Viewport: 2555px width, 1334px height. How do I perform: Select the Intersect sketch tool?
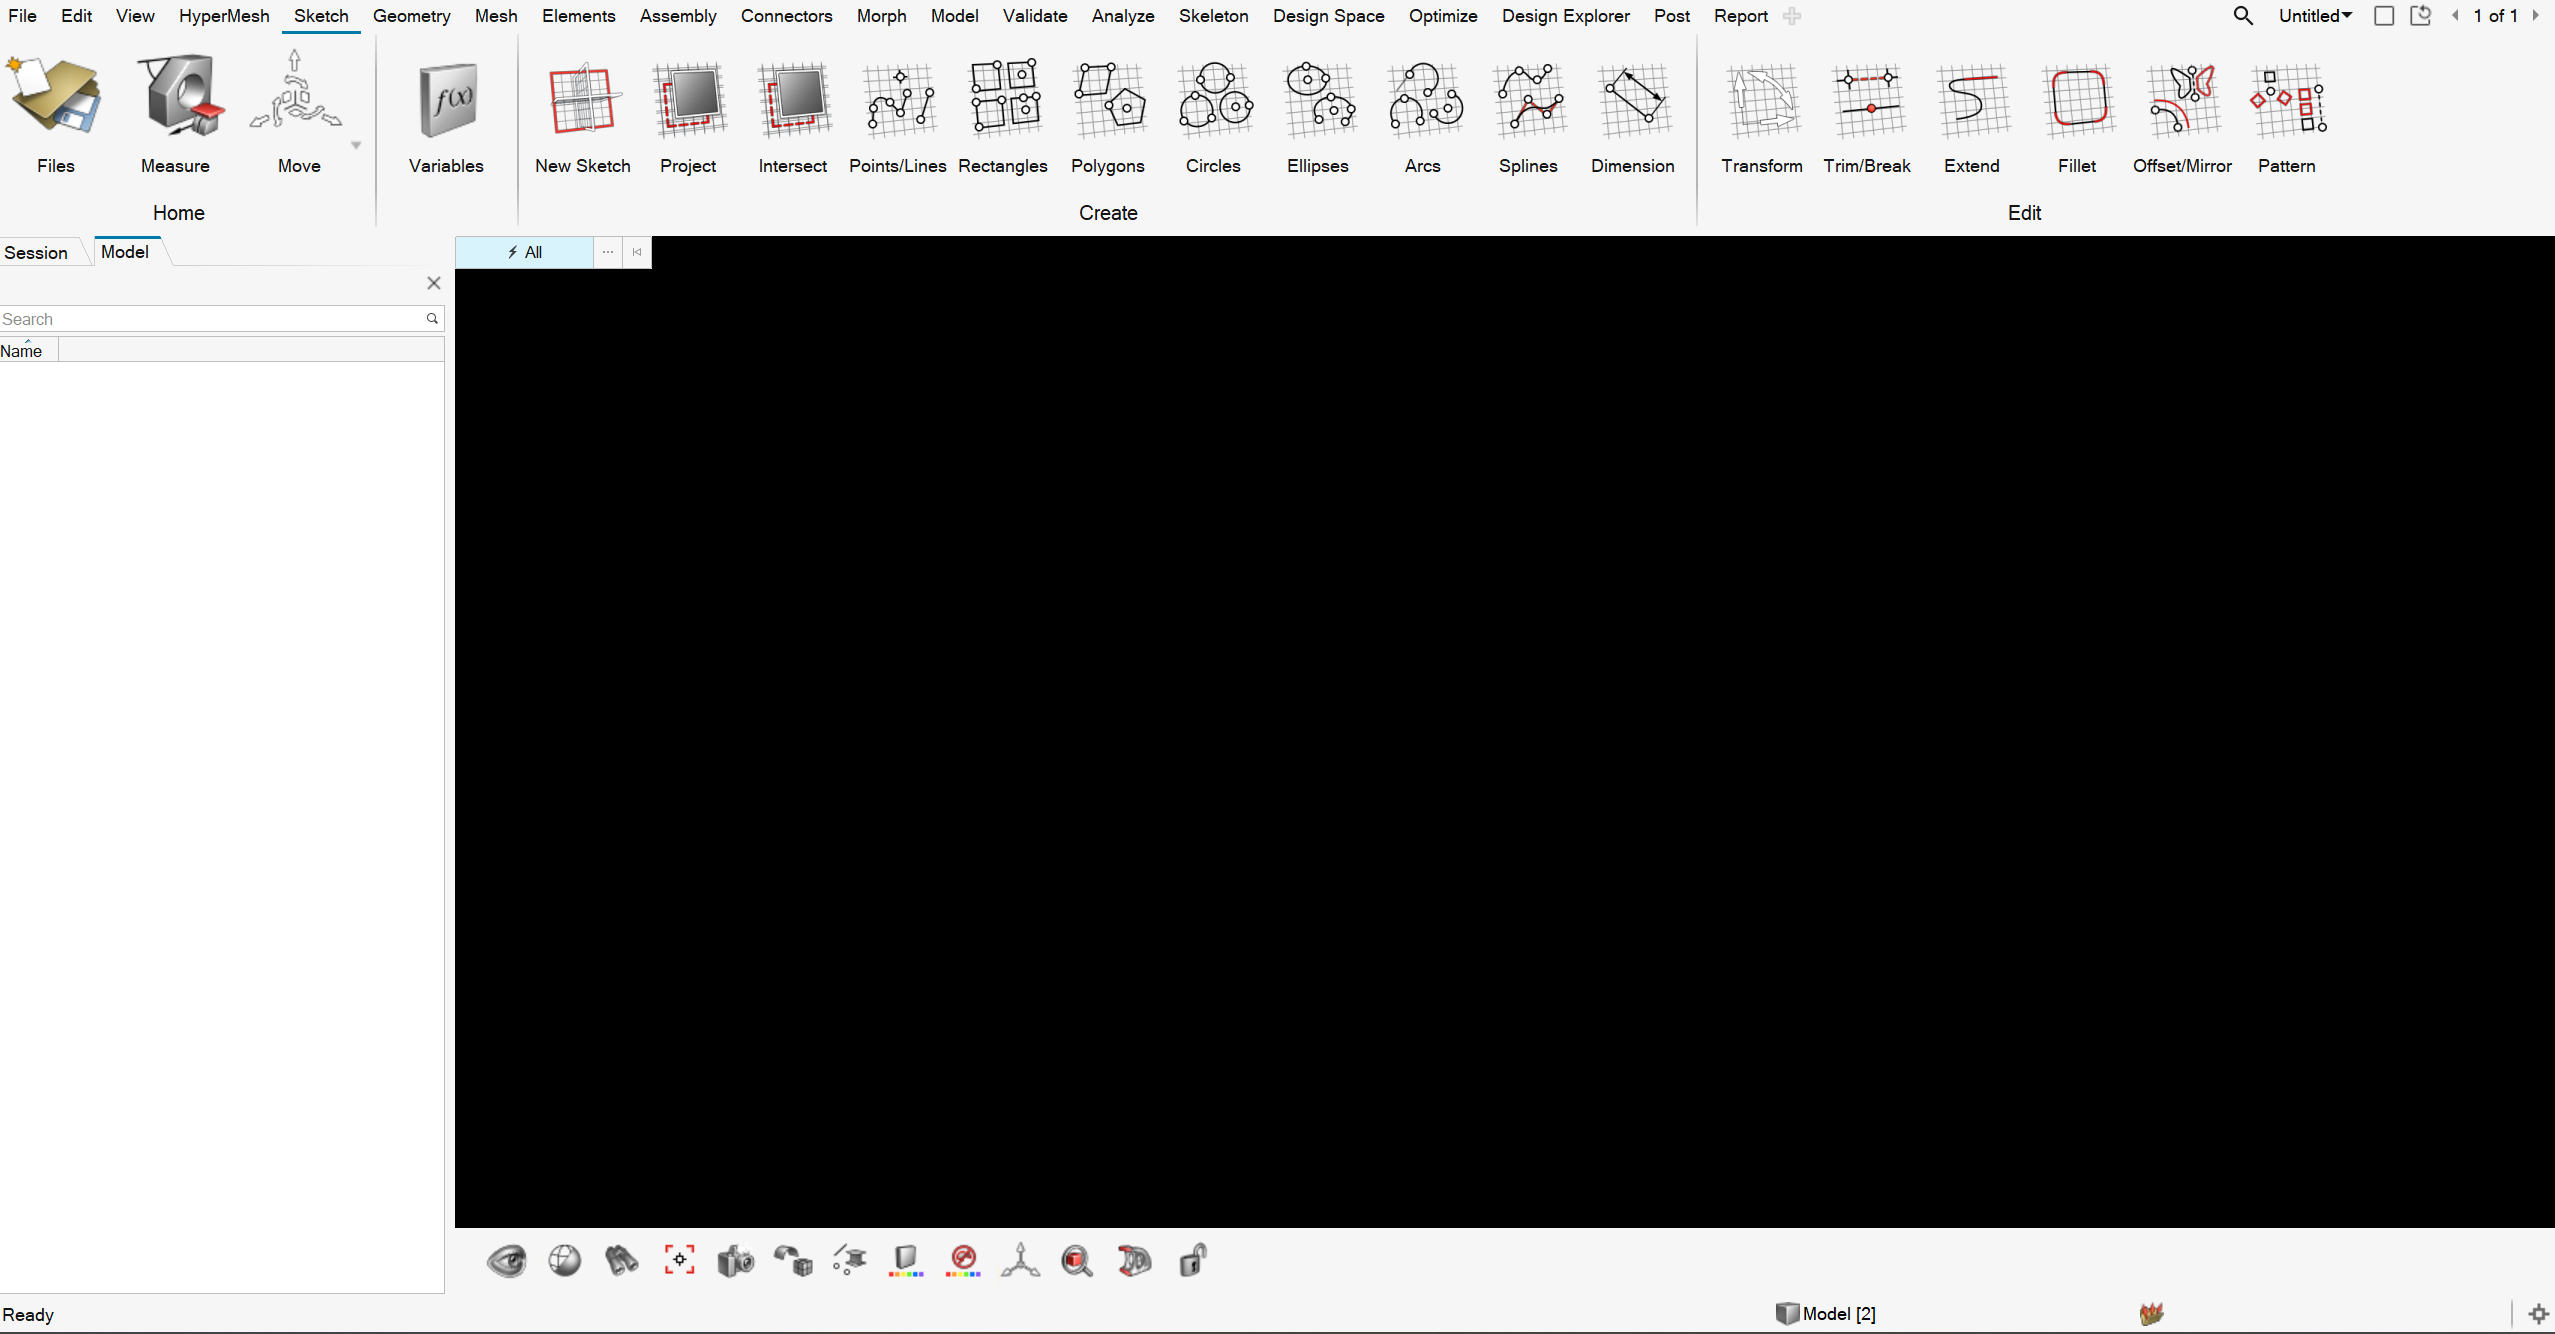coord(792,115)
